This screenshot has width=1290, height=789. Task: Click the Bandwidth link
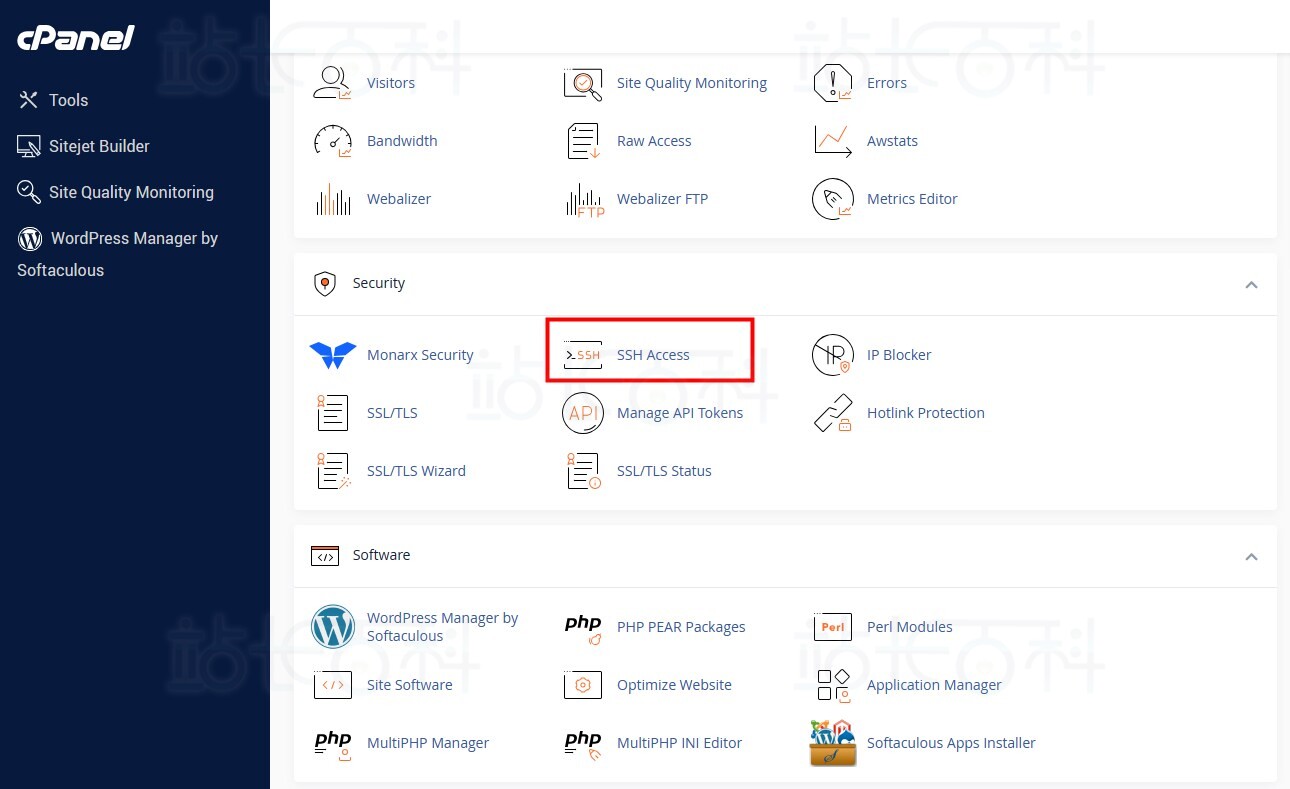coord(402,141)
